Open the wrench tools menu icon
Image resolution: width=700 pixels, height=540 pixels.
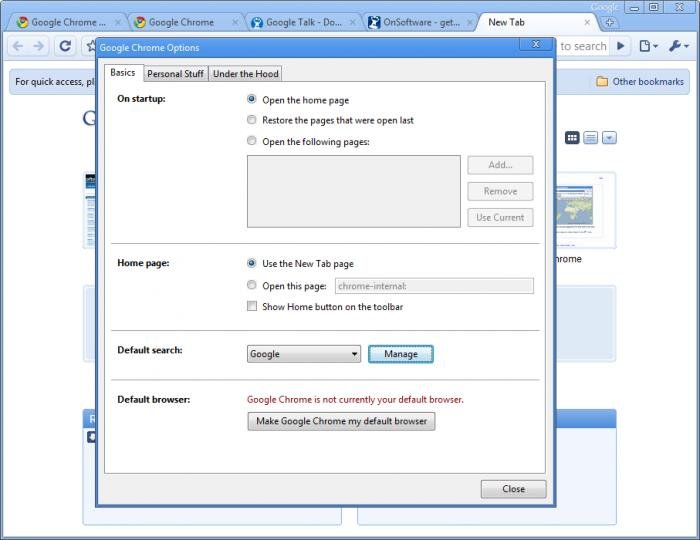[x=679, y=46]
